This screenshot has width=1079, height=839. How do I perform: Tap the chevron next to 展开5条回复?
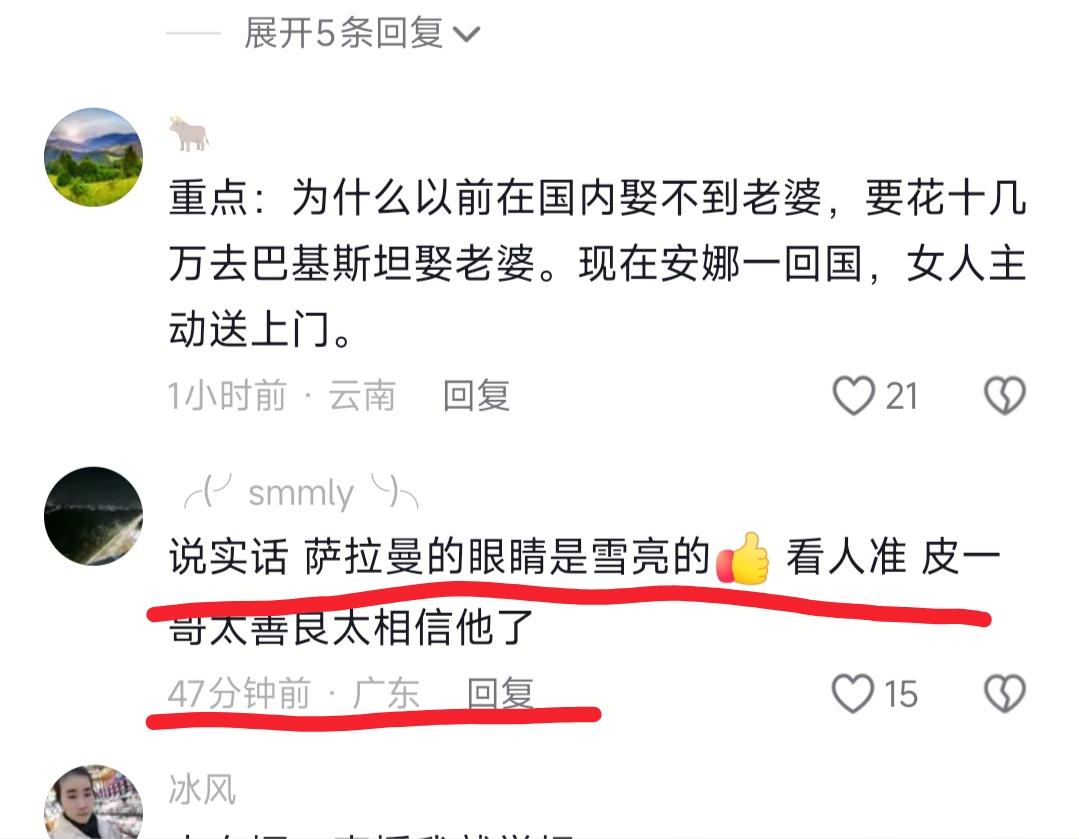(467, 34)
